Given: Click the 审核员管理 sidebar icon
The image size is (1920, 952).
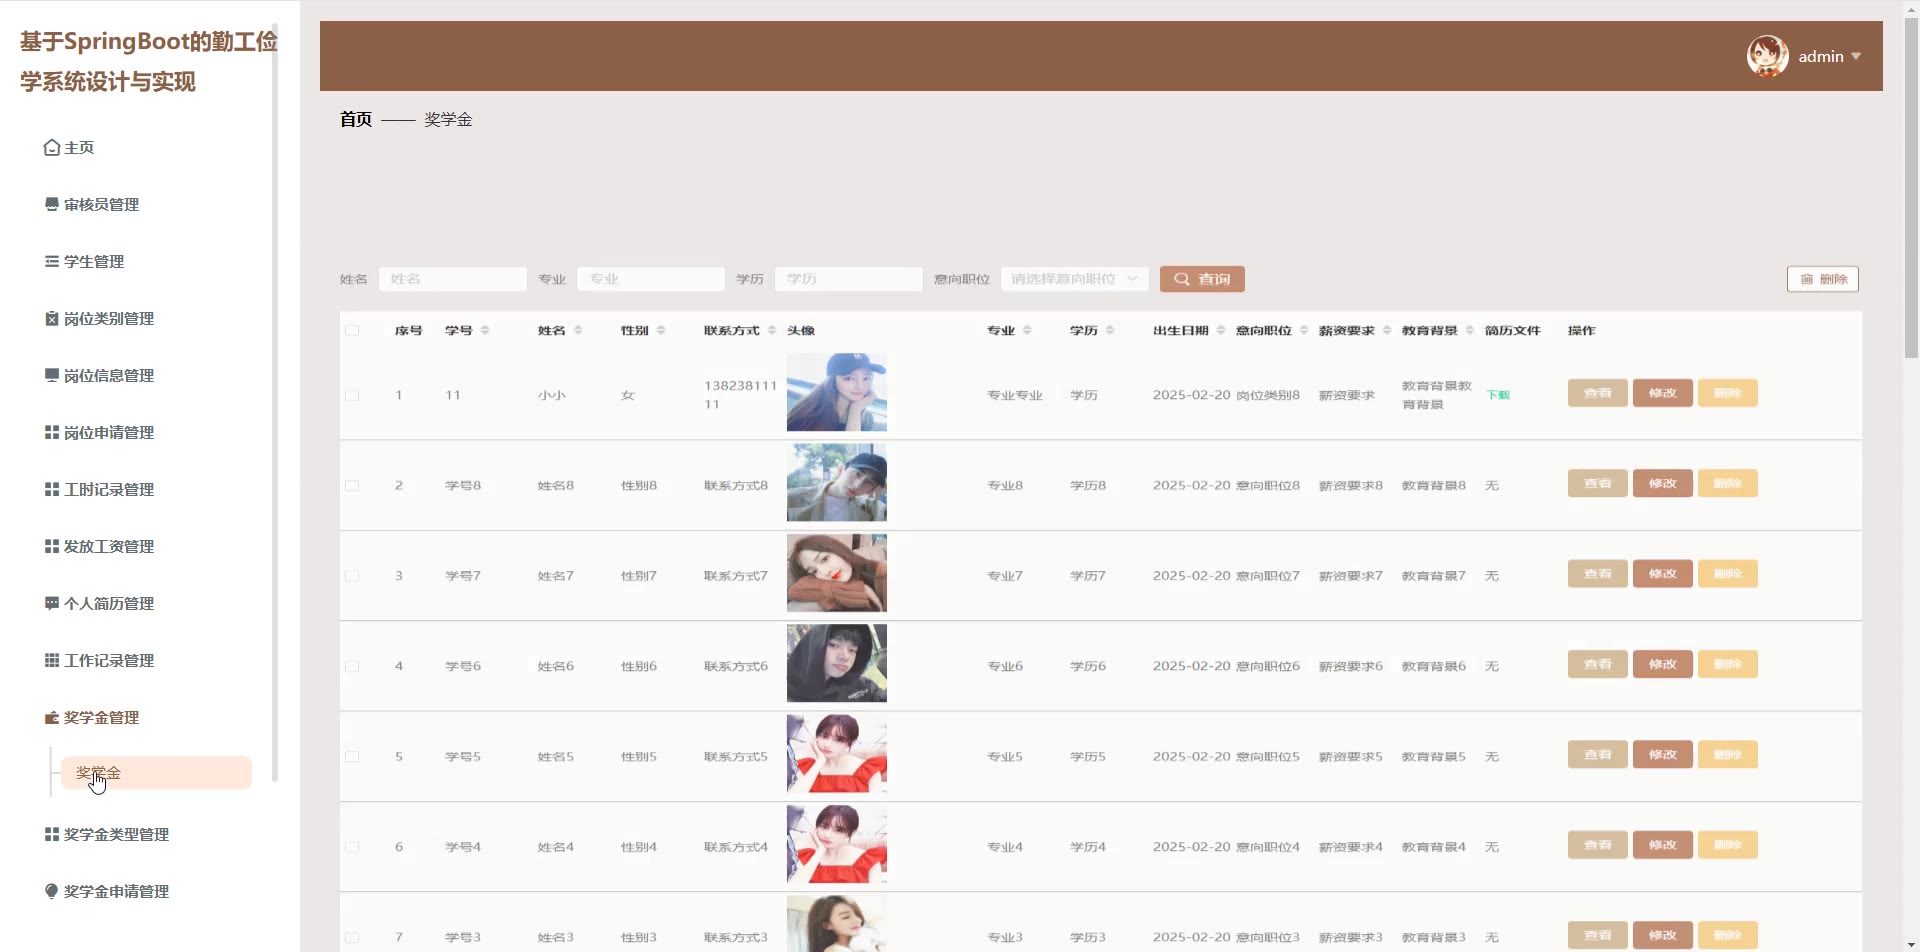Looking at the screenshot, I should [x=52, y=204].
